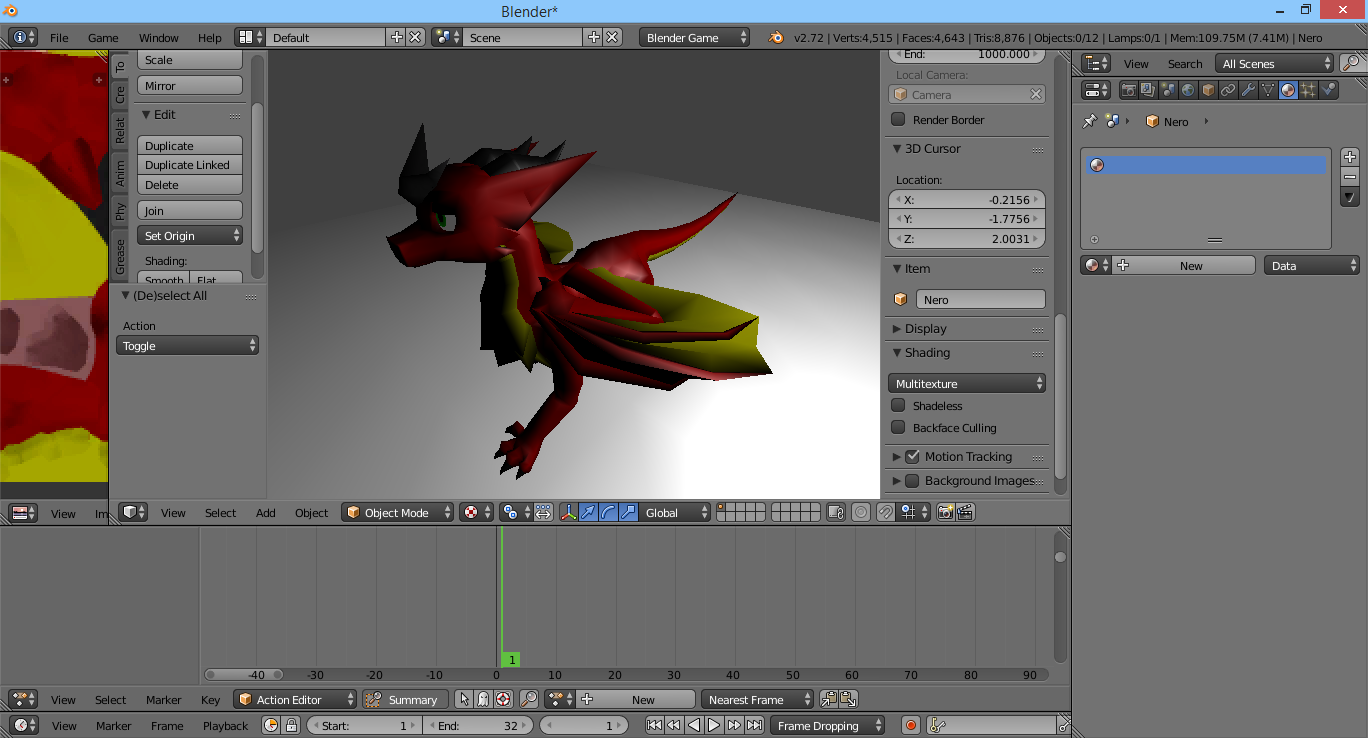1368x738 pixels.
Task: Toggle layer lock to scene icon
Action: tap(837, 512)
